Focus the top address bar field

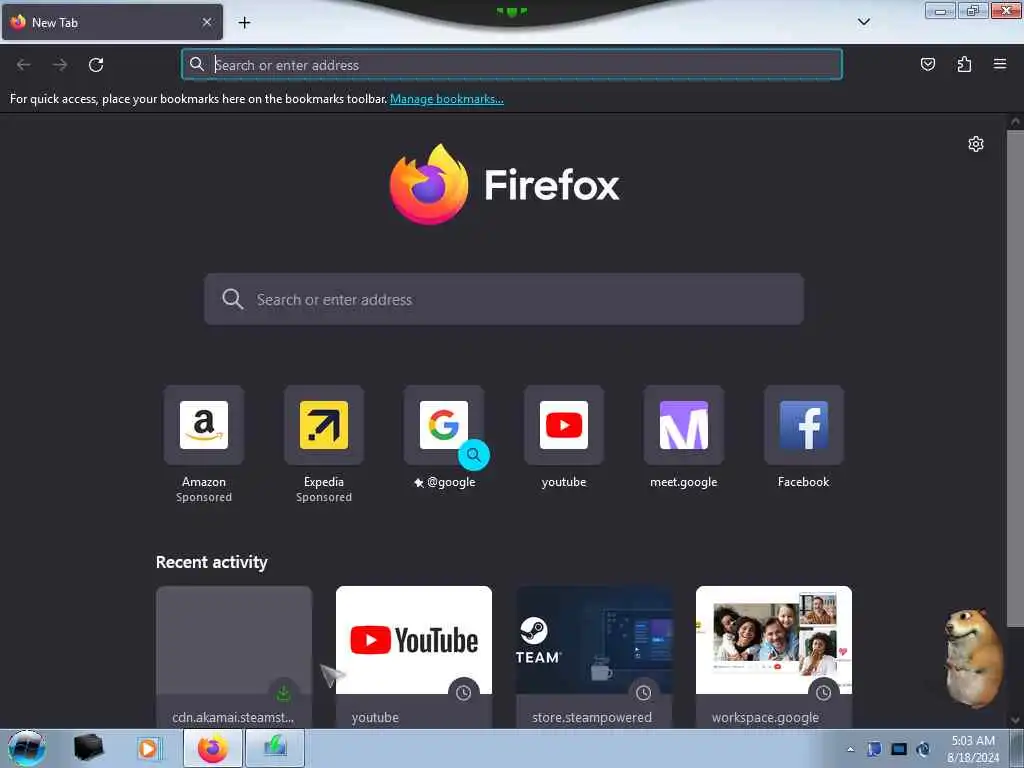[x=512, y=65]
